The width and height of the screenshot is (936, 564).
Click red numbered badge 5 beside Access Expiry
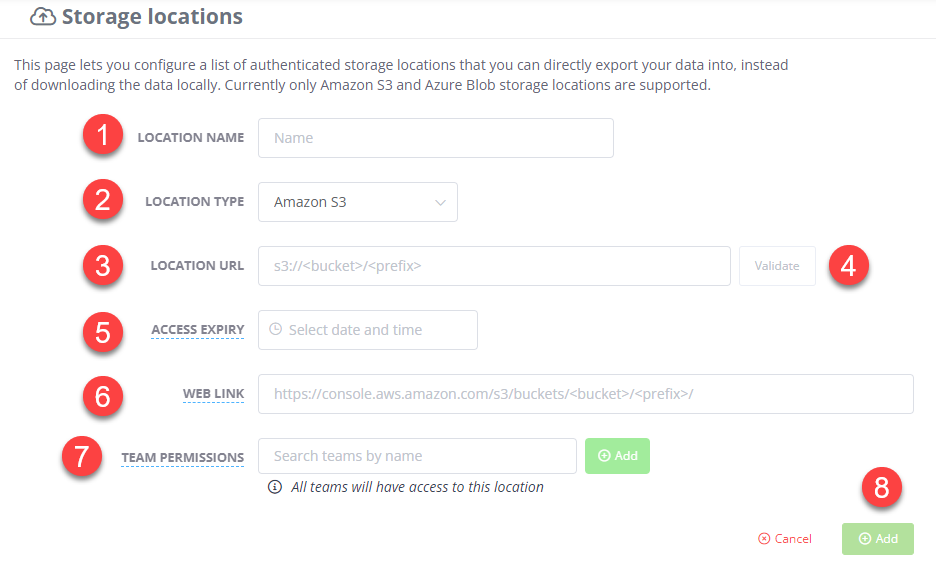coord(103,330)
